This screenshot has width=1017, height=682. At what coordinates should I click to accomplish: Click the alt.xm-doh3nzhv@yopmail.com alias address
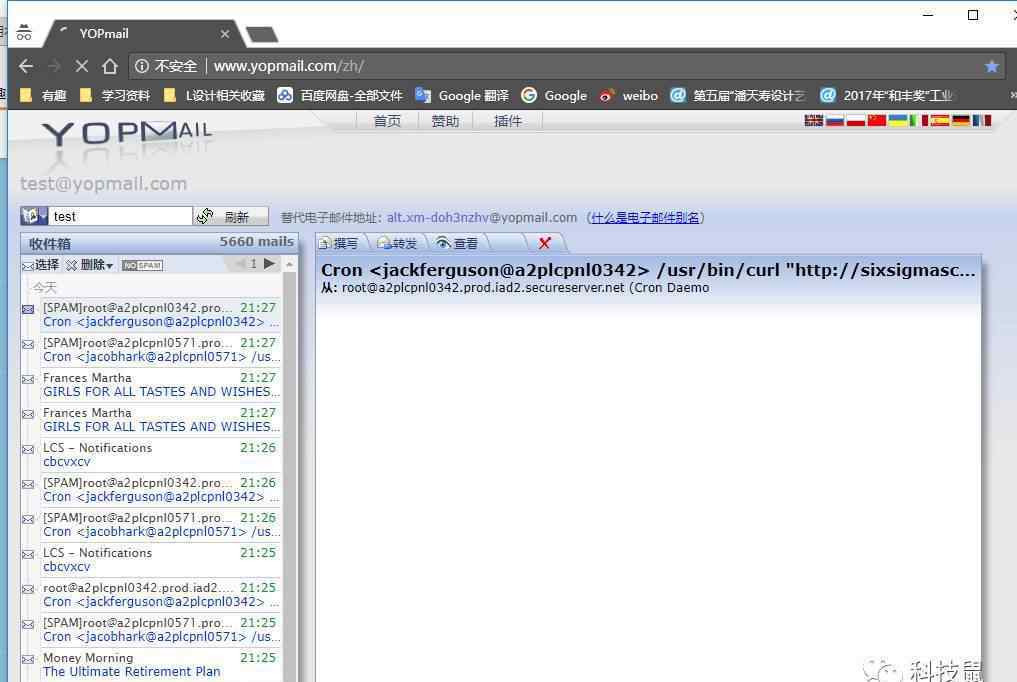[482, 217]
